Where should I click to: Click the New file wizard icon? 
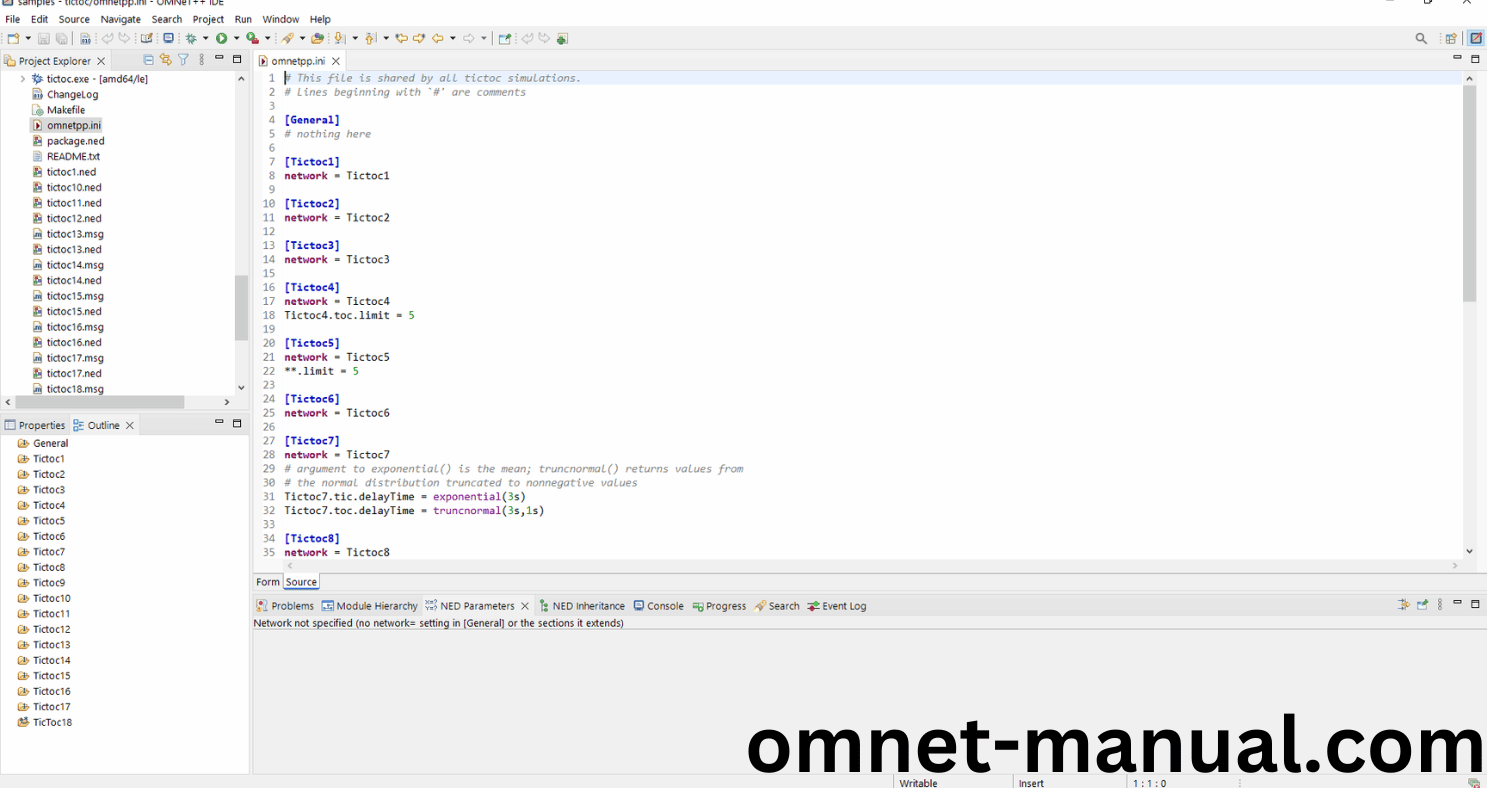tap(13, 39)
